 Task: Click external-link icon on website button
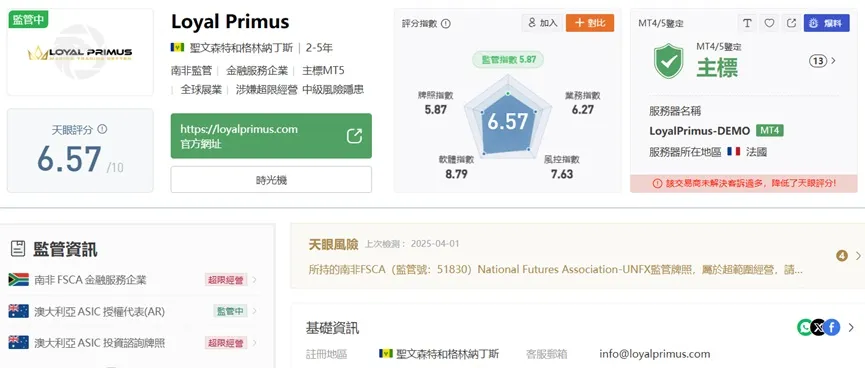[354, 136]
